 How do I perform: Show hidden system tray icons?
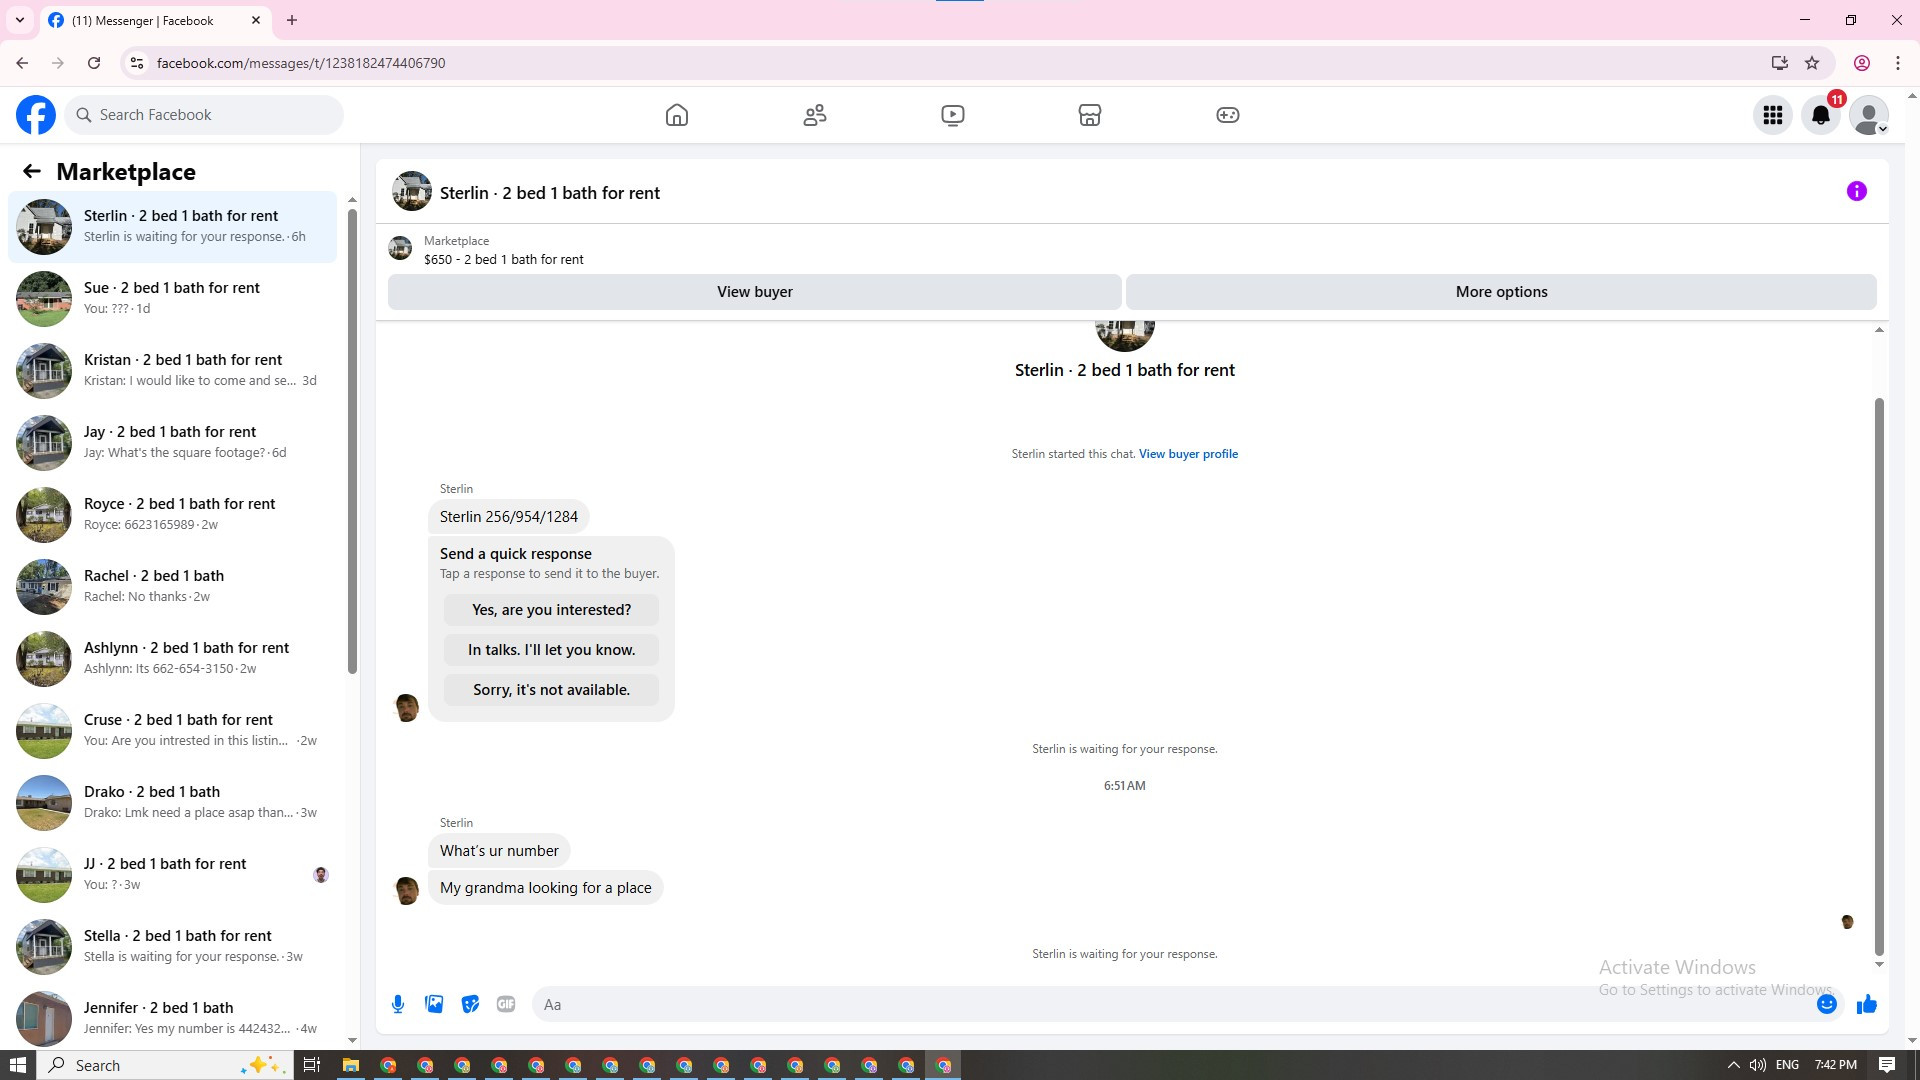pyautogui.click(x=1733, y=1065)
